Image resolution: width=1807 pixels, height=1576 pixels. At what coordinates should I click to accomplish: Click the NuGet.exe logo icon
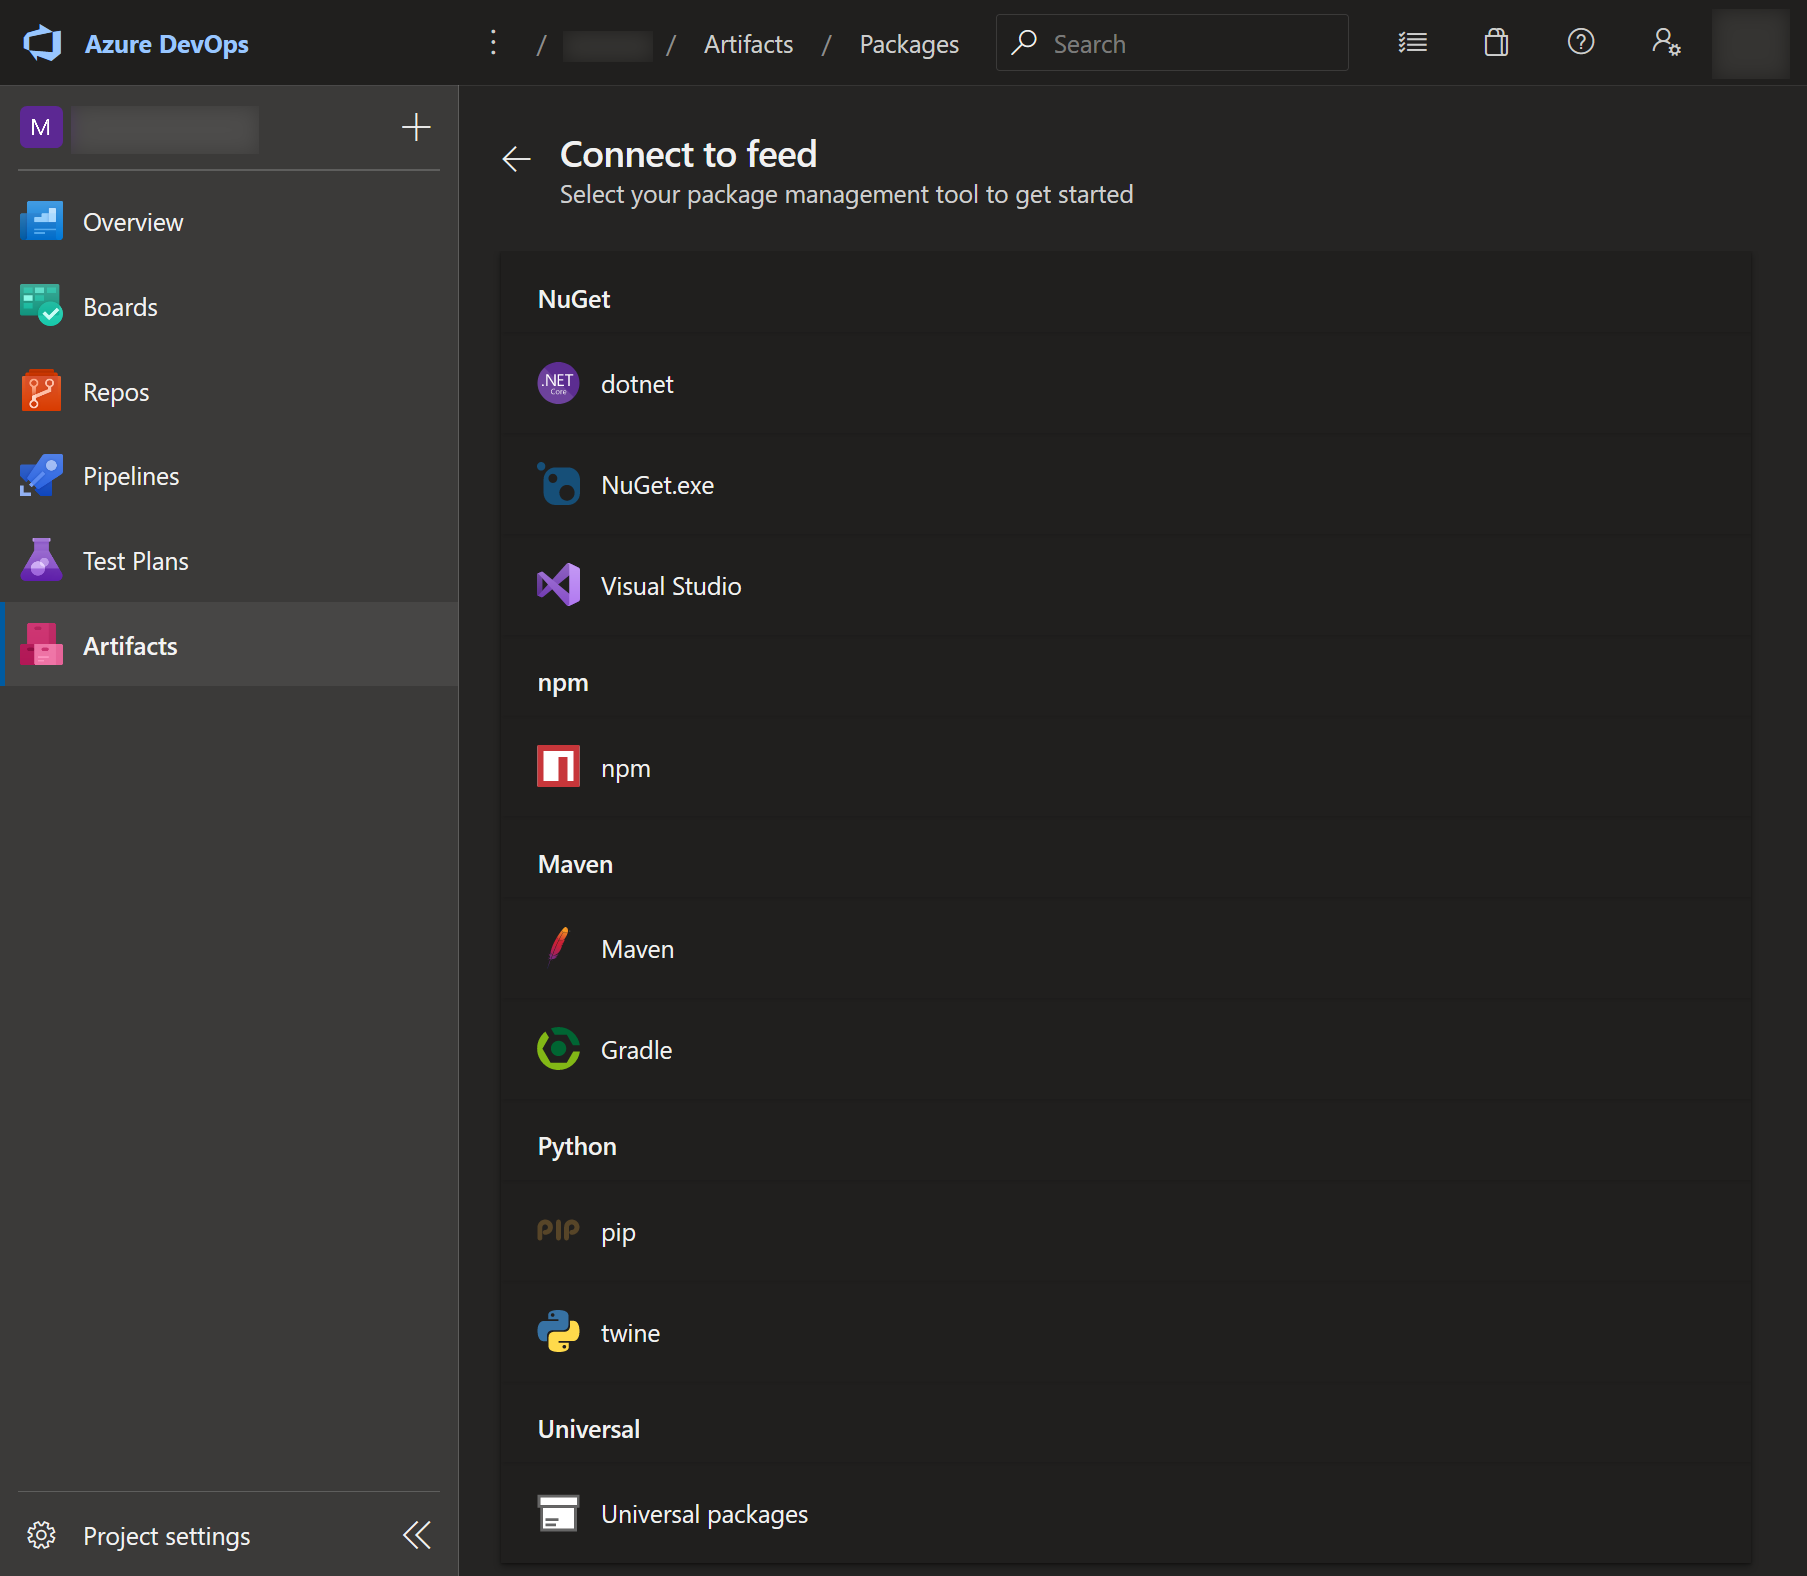(x=558, y=484)
